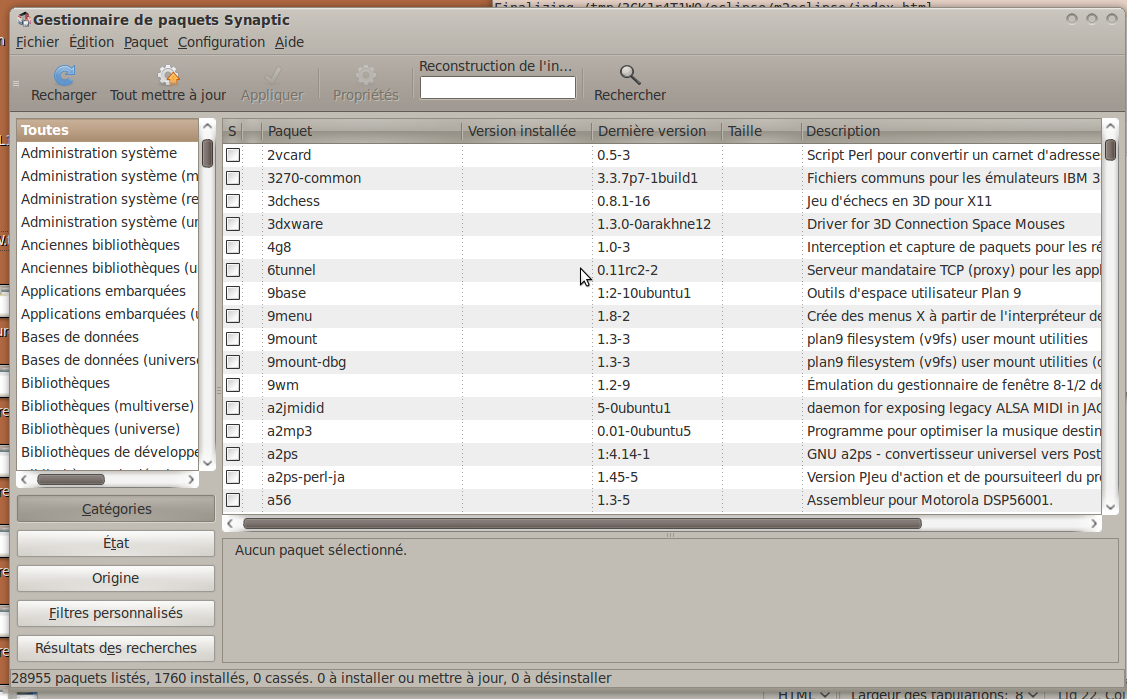
Task: Tick the a2ps package checkbox
Action: tap(233, 454)
